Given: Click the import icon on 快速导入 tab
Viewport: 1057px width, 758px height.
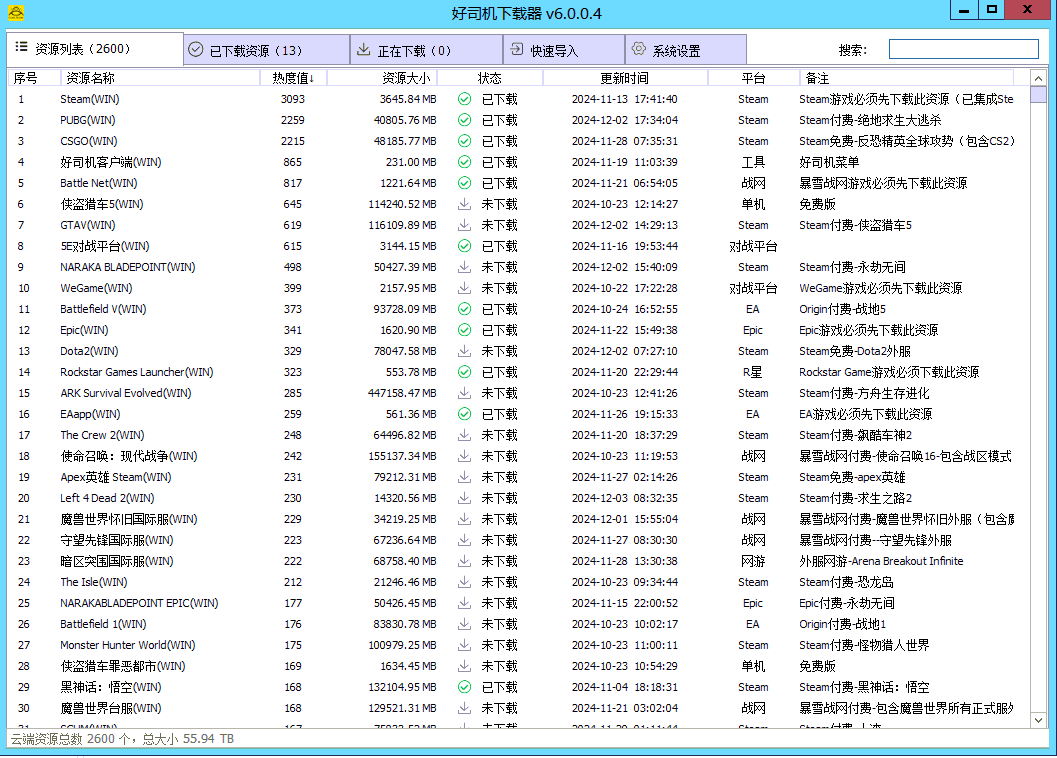Looking at the screenshot, I should 516,49.
